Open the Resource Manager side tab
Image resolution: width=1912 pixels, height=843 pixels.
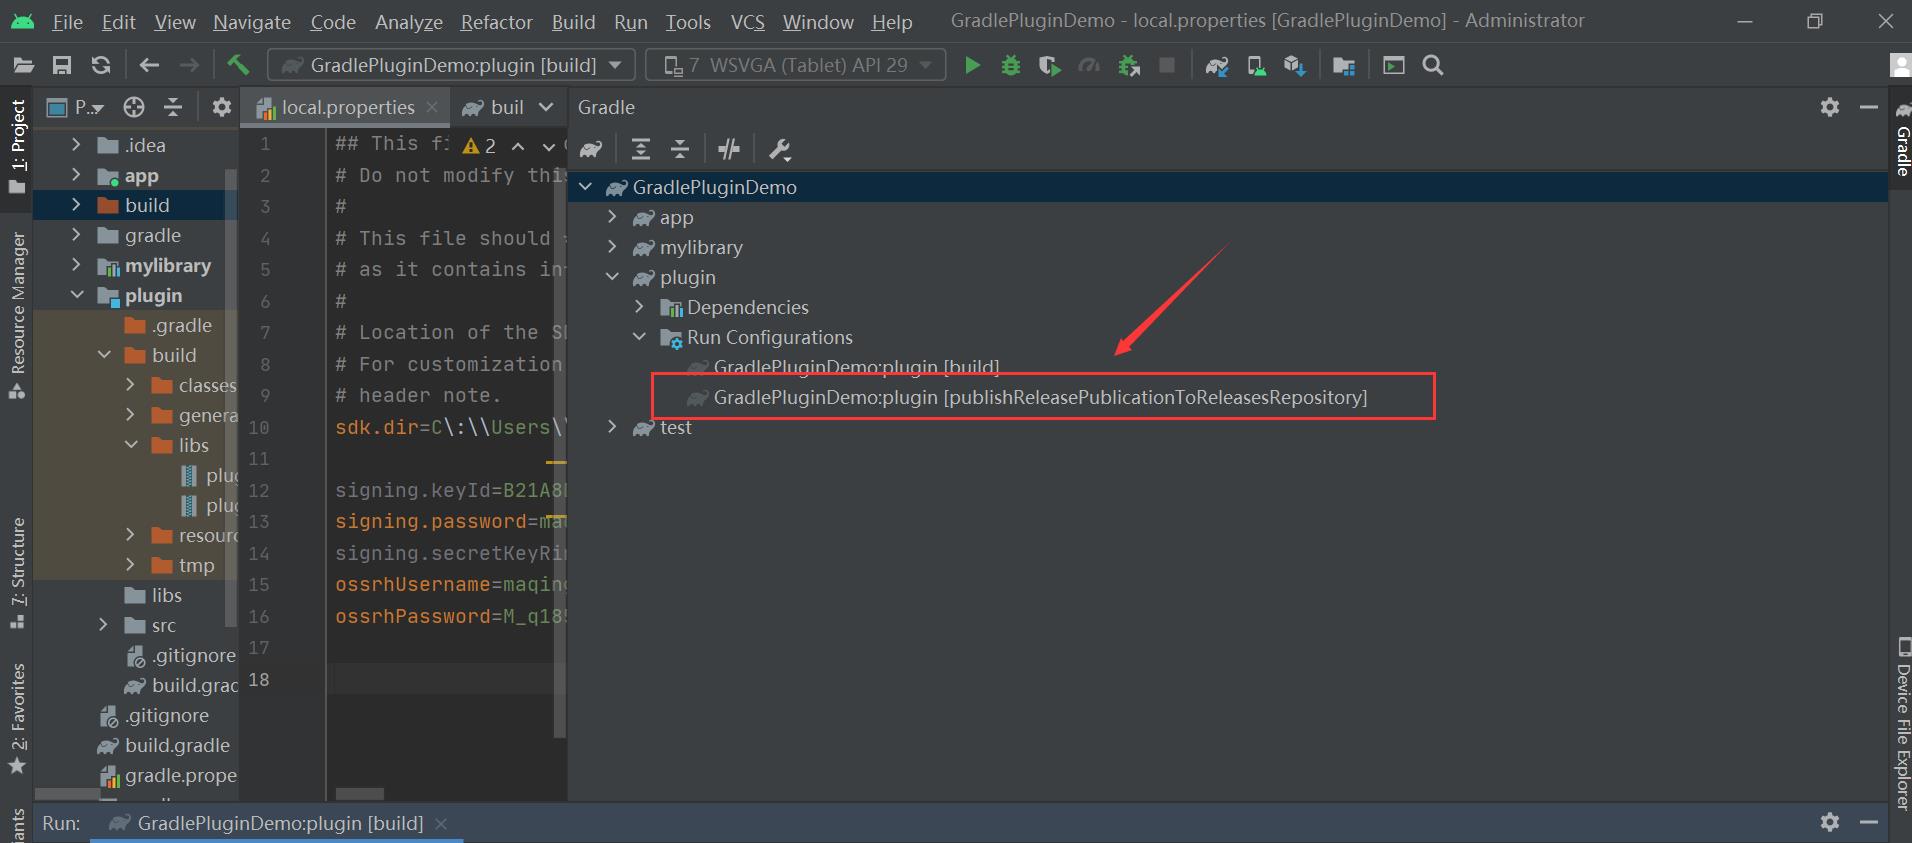coord(17,315)
